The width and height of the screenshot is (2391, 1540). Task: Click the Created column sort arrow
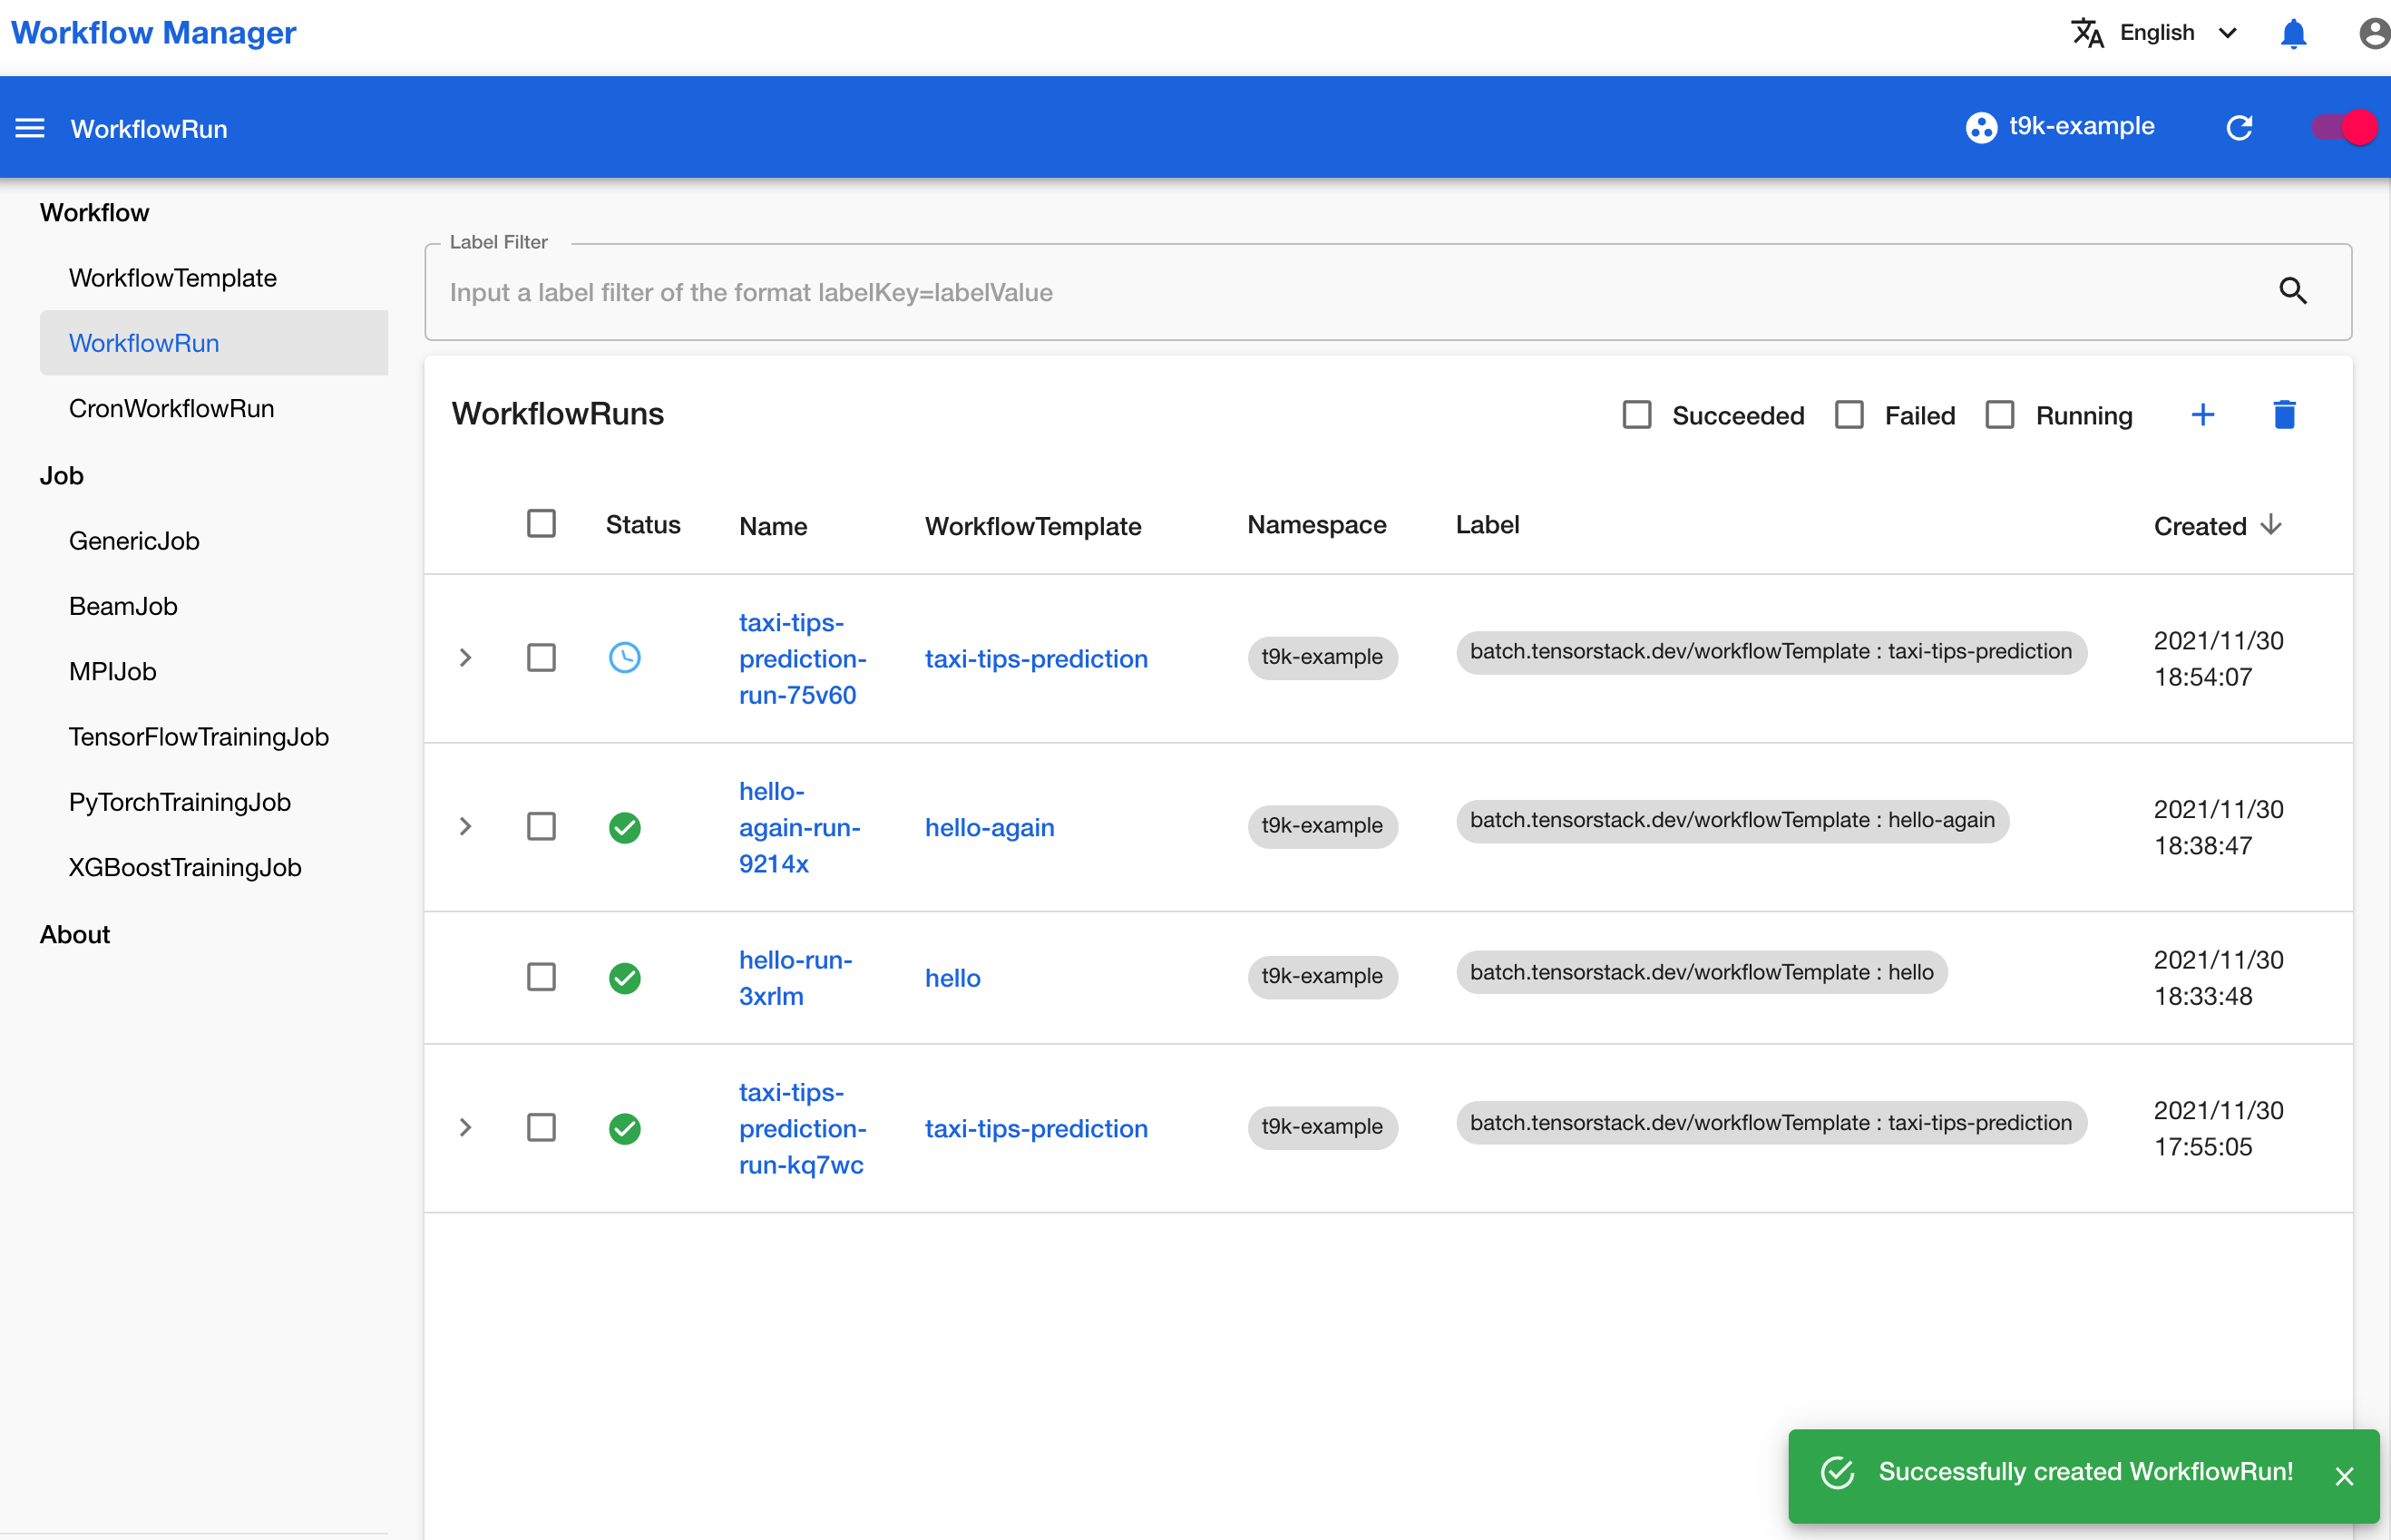[2271, 524]
